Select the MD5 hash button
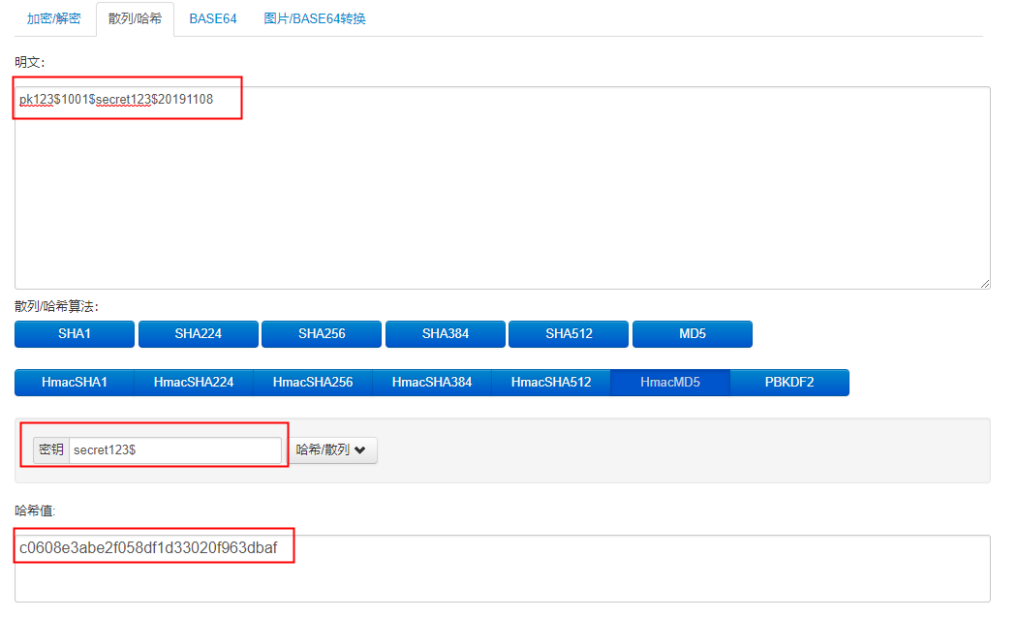The height and width of the screenshot is (619, 1019). click(692, 334)
